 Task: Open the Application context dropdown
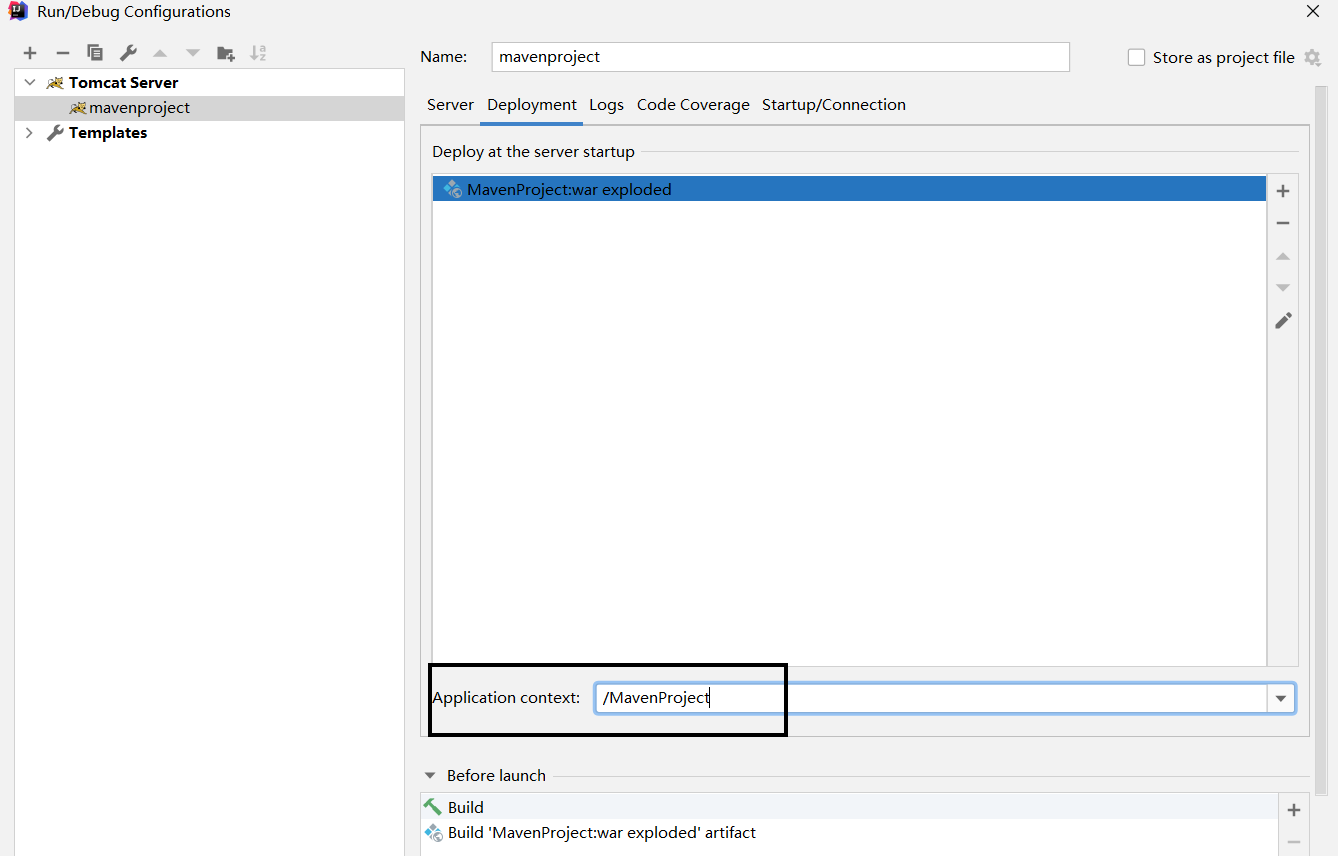pyautogui.click(x=1281, y=697)
